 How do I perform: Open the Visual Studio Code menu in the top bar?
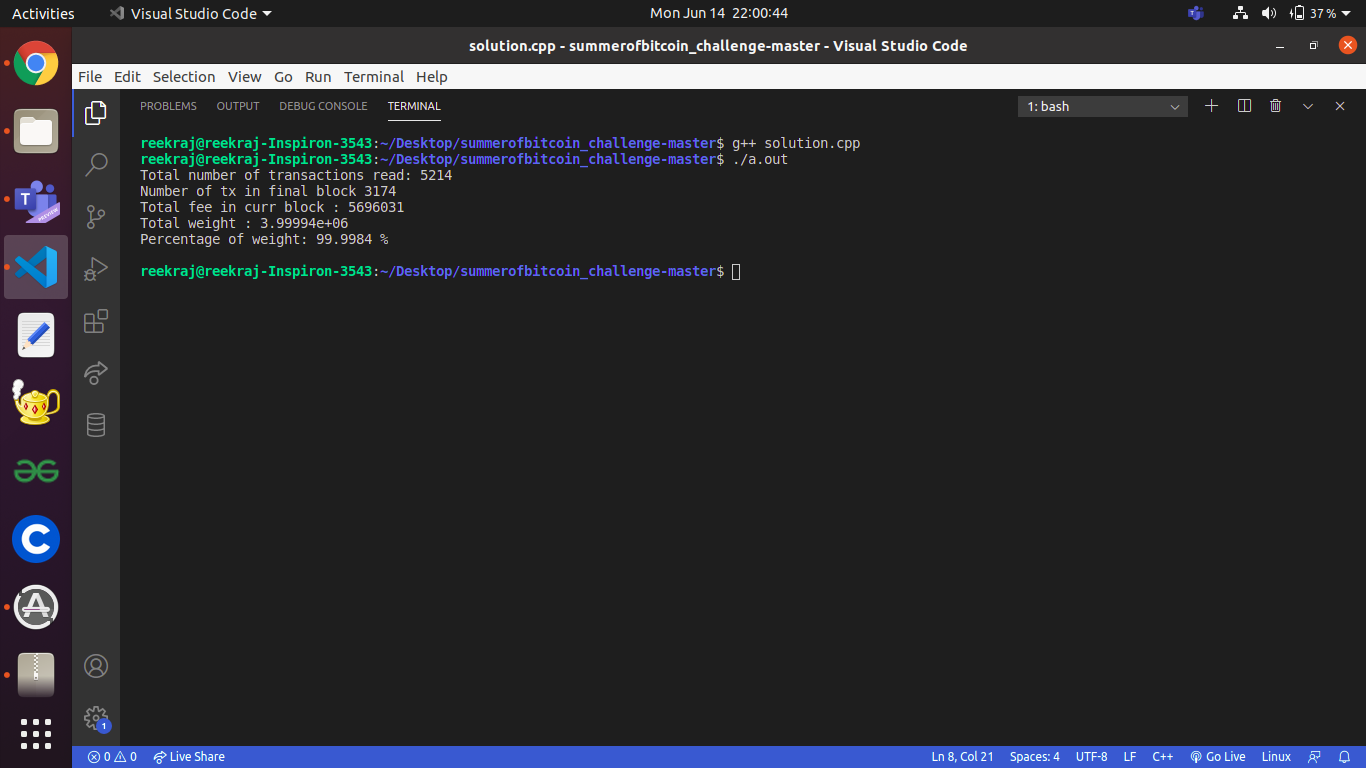pos(190,13)
